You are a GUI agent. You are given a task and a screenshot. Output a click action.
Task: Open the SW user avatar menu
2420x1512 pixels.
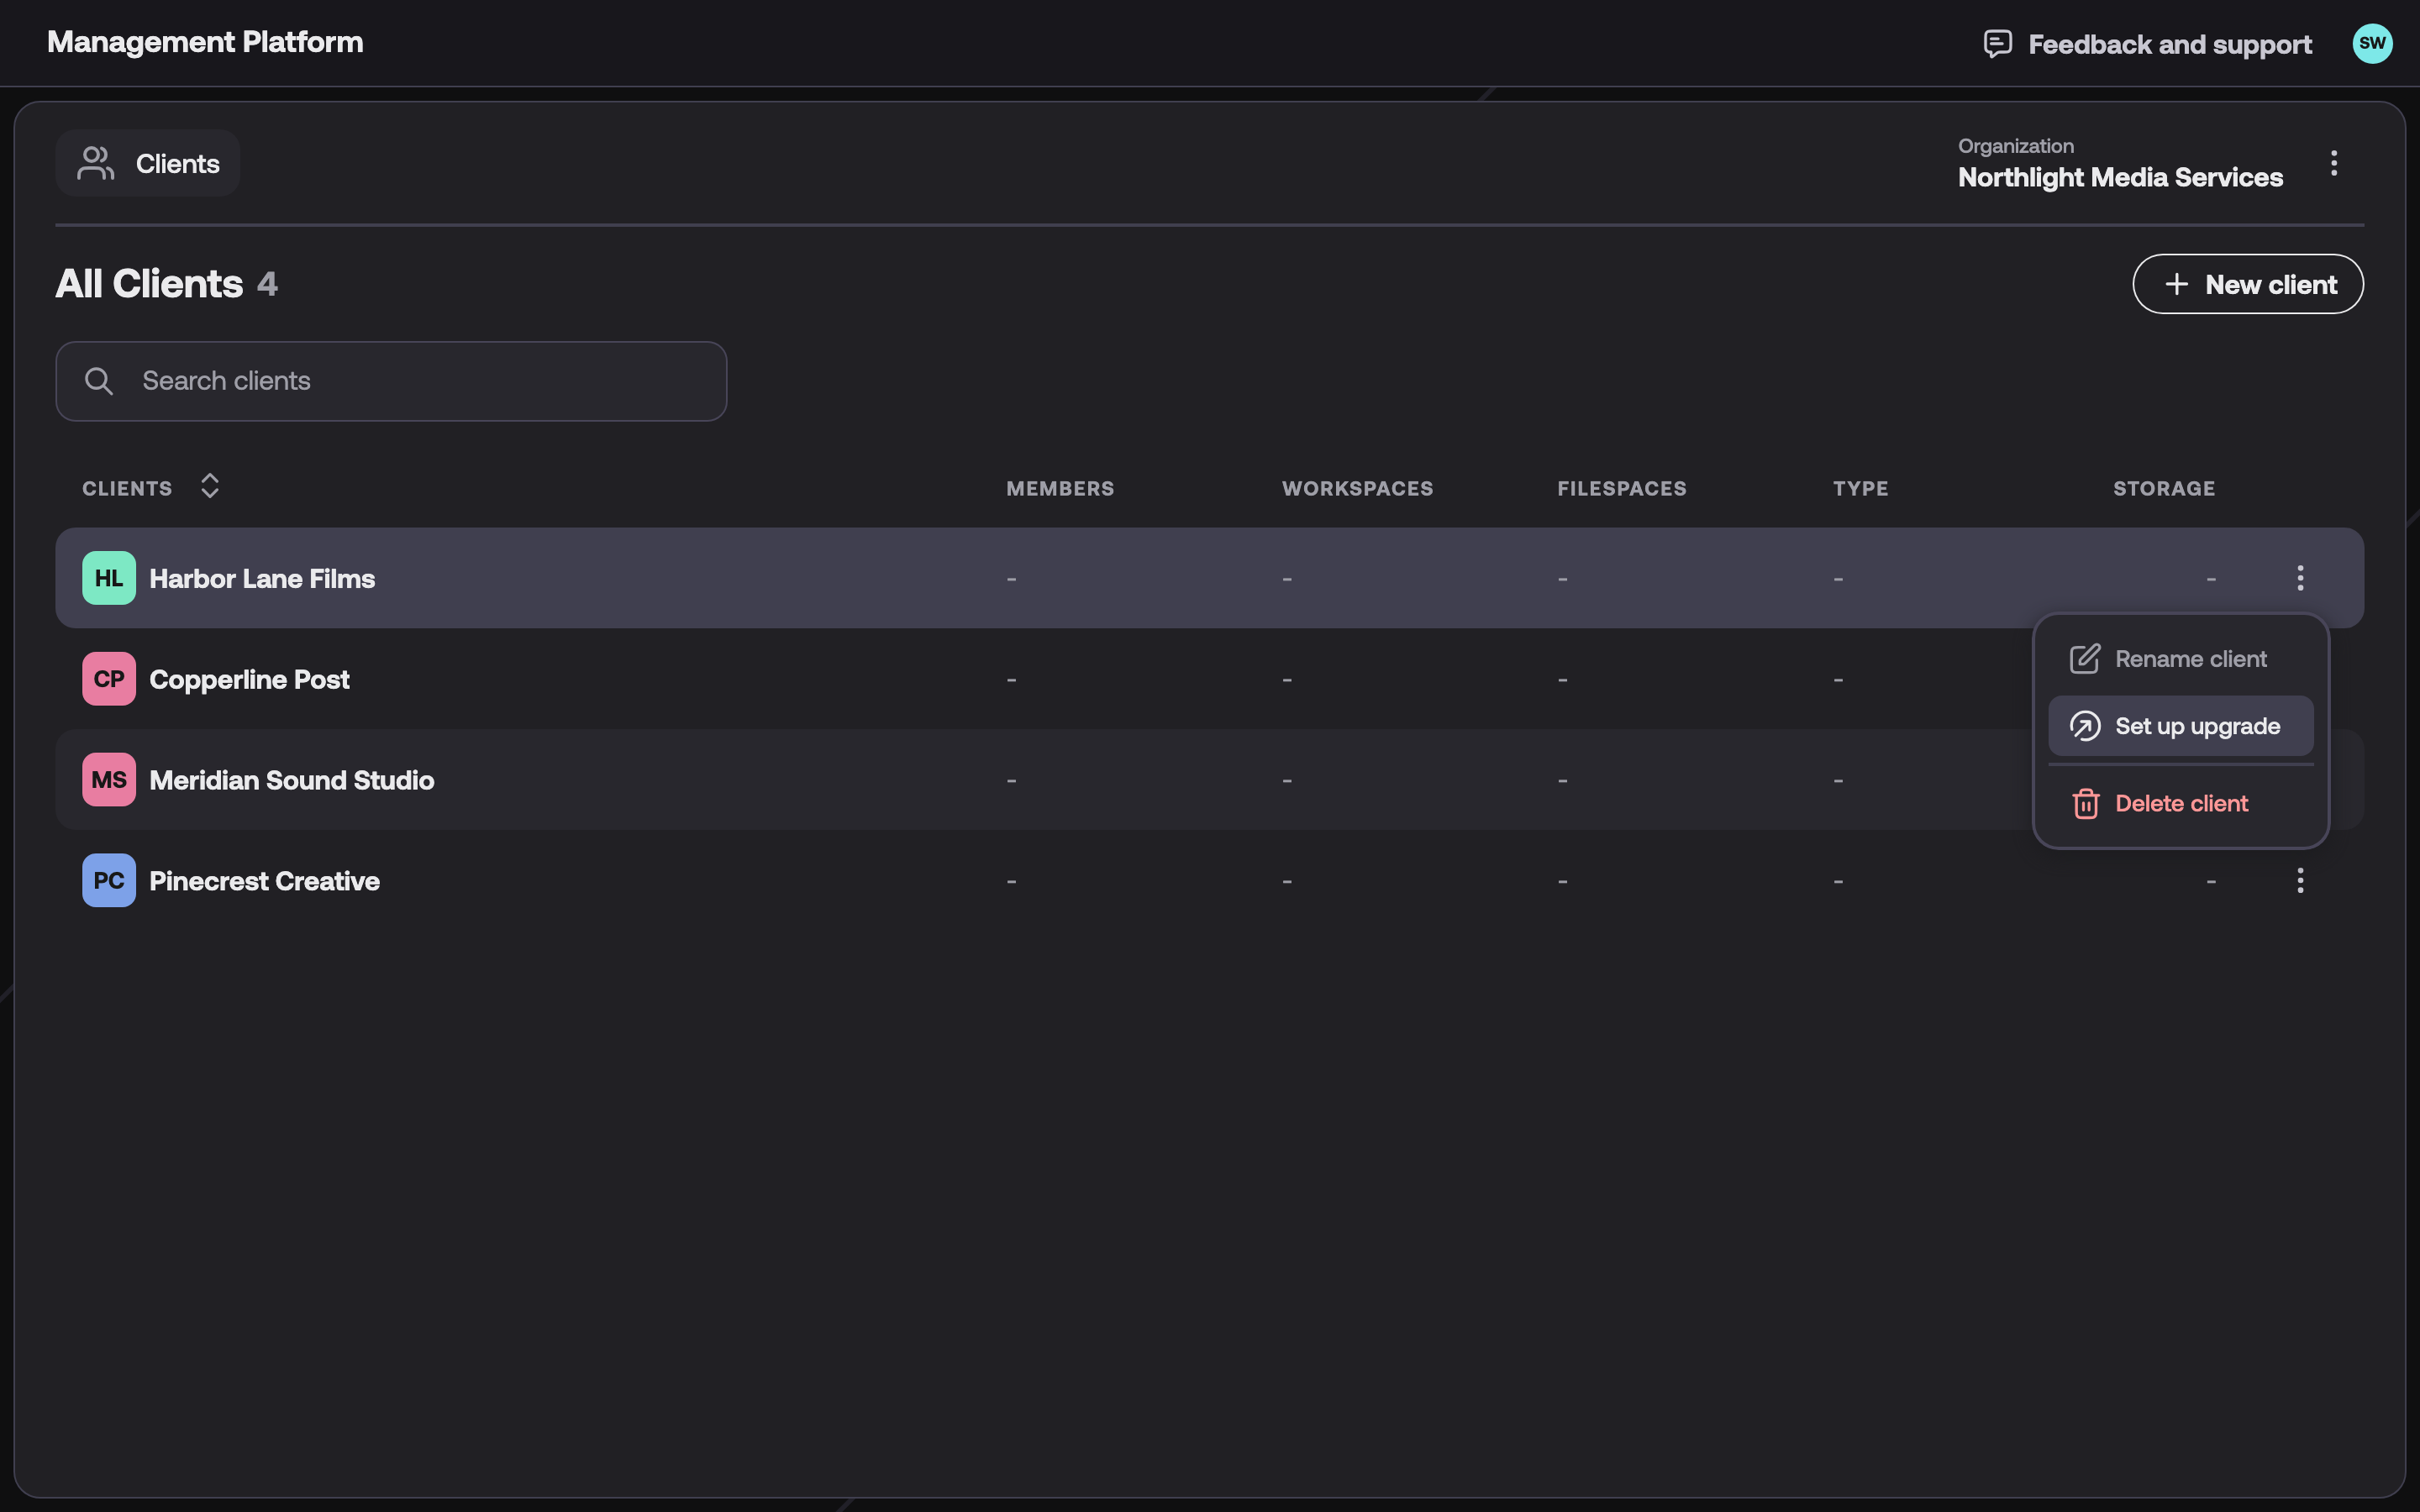(2372, 43)
